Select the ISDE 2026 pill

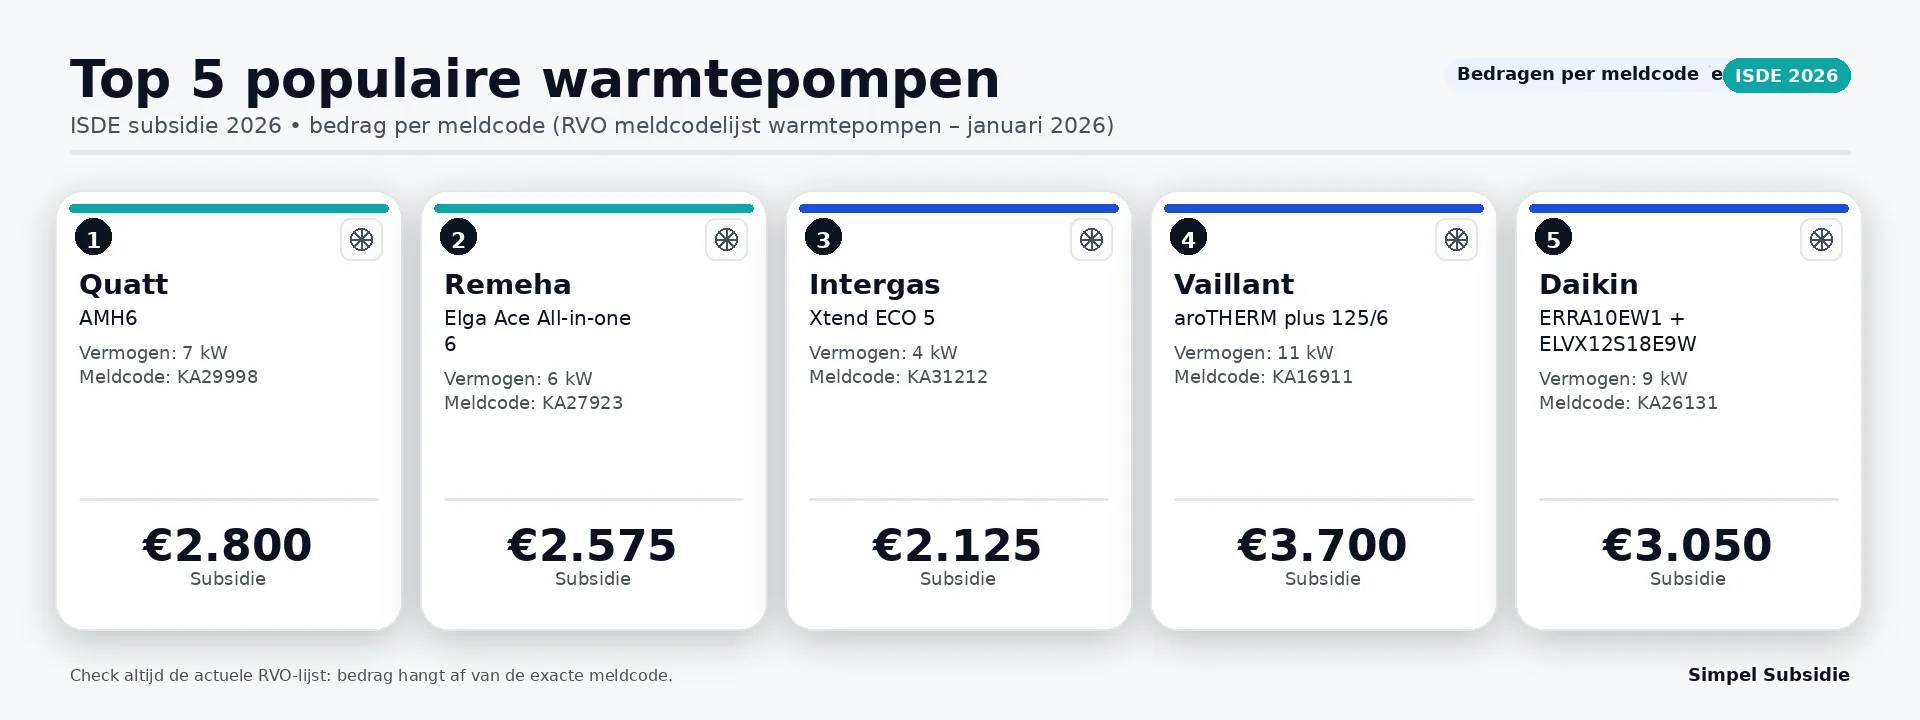[x=1786, y=76]
